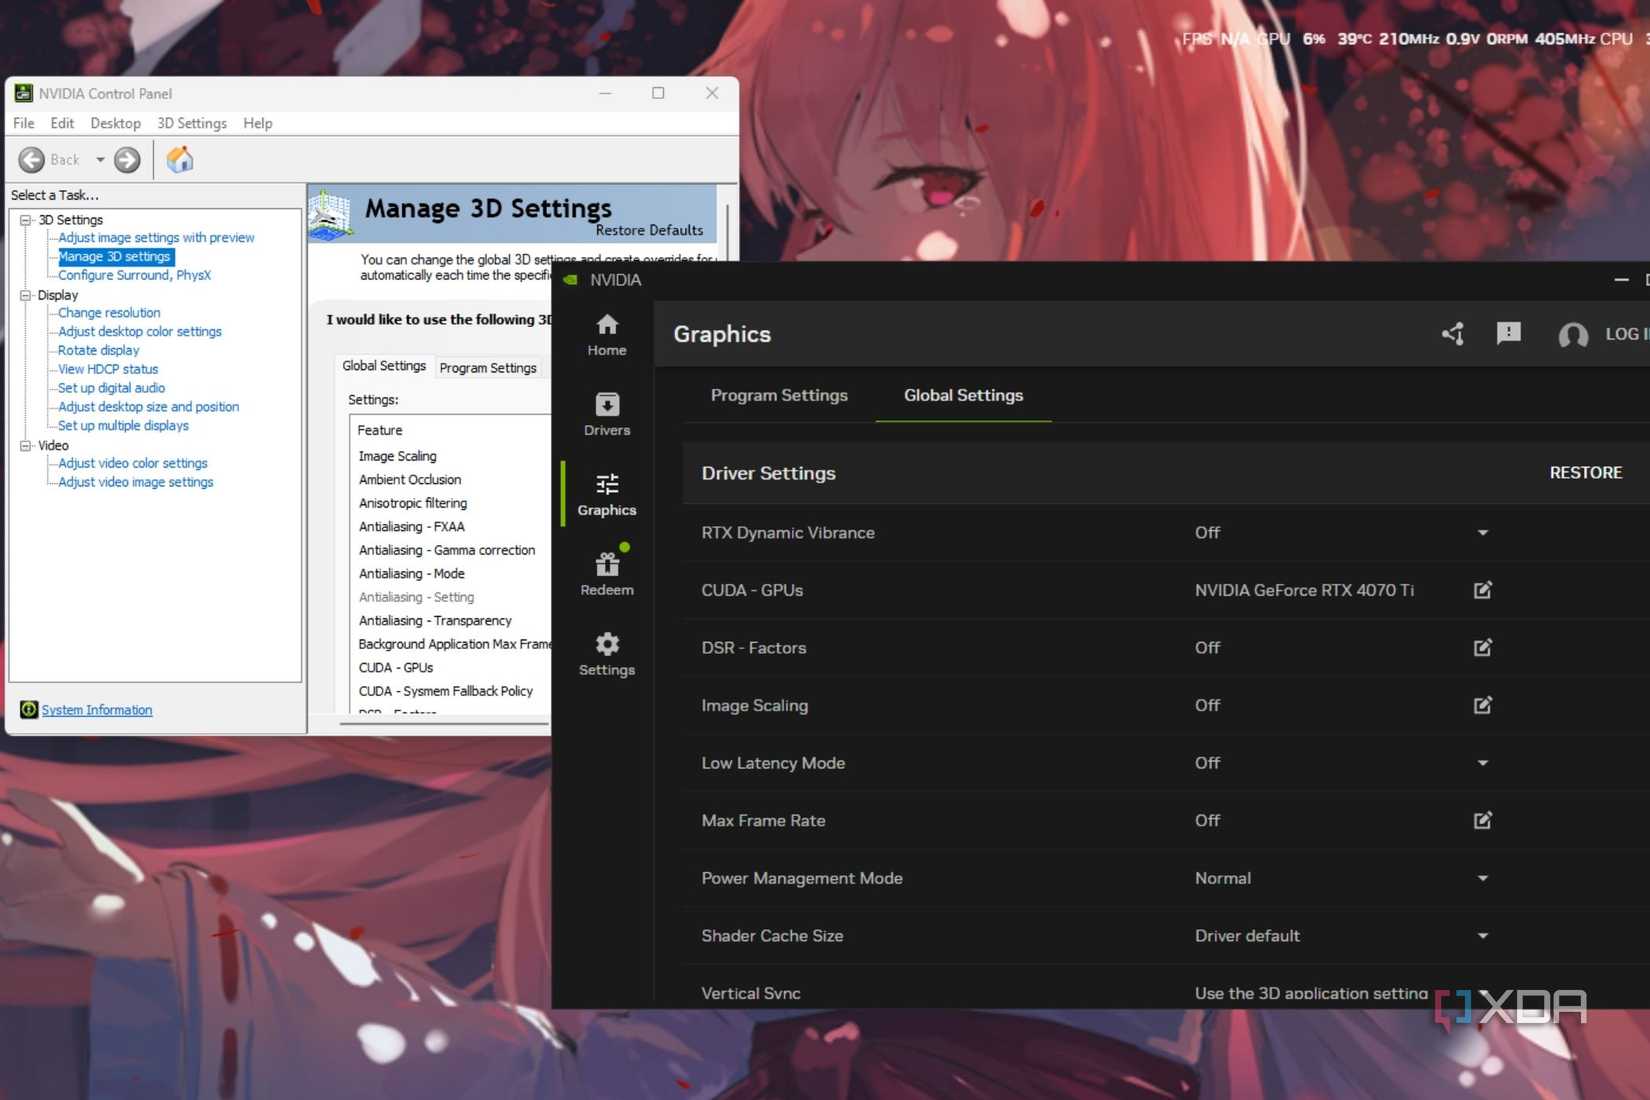Open the Redeem section in the sidebar
This screenshot has height=1100, width=1650.
coord(606,572)
